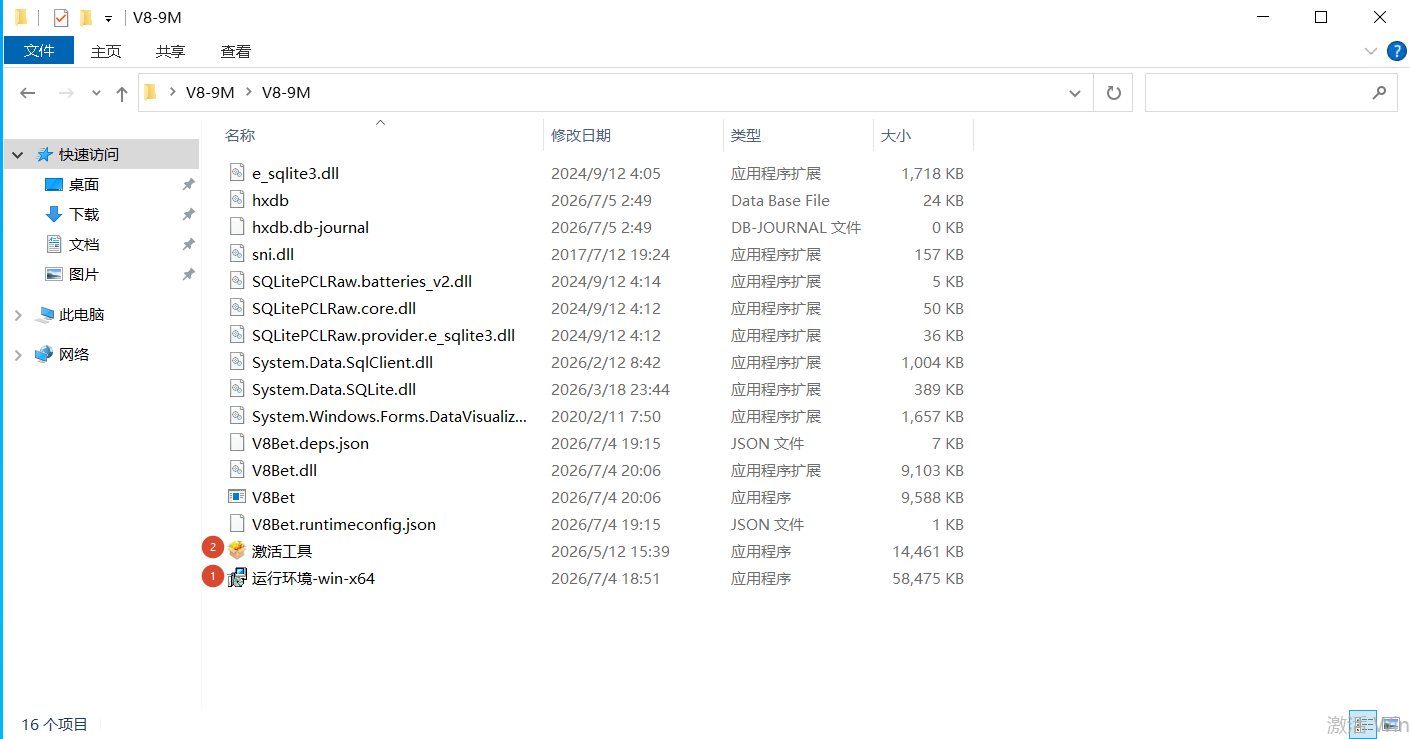Refresh the current folder view
Viewport: 1410px width, 739px height.
[x=1113, y=93]
